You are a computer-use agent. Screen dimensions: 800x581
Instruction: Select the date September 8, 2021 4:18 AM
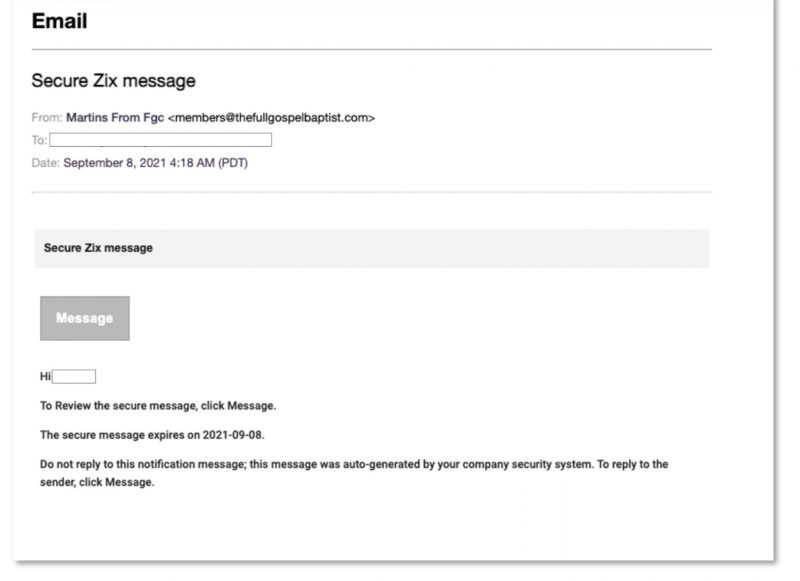155,163
